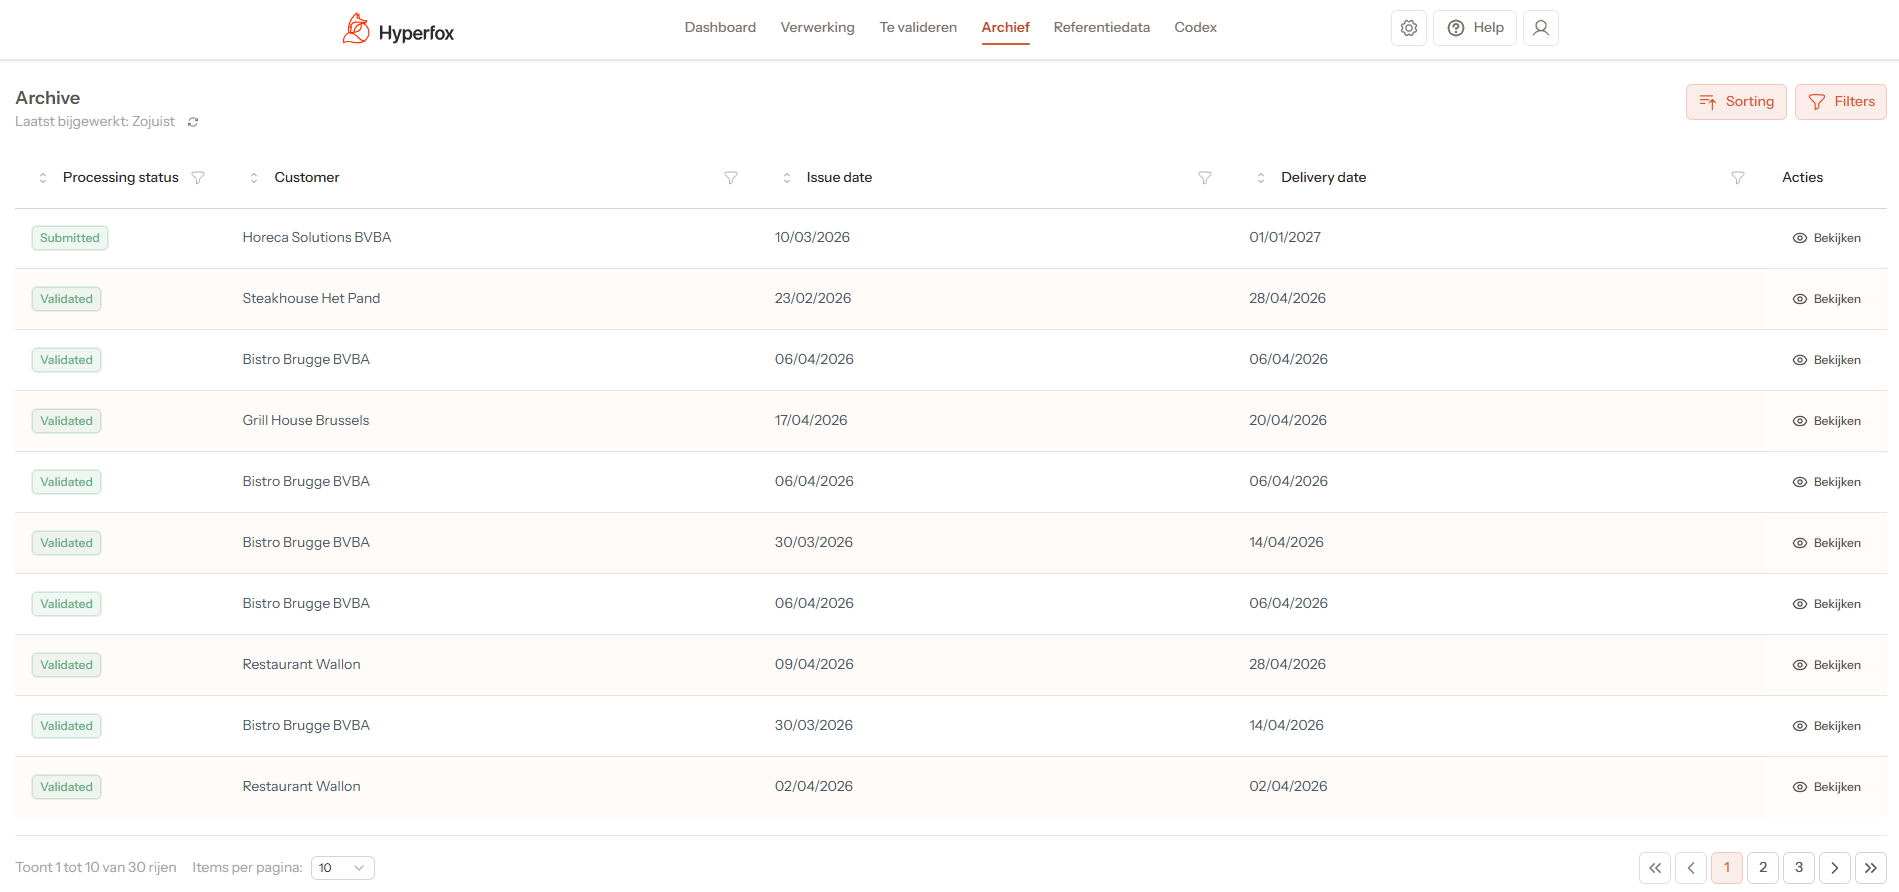The width and height of the screenshot is (1899, 892).
Task: Open the Issue date column filter icon
Action: click(x=1204, y=178)
